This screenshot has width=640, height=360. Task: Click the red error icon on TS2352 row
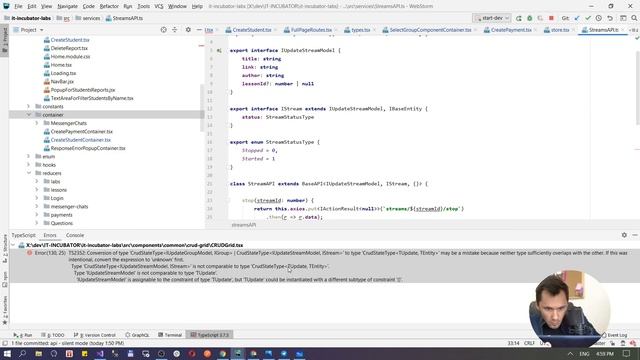tap(29, 253)
